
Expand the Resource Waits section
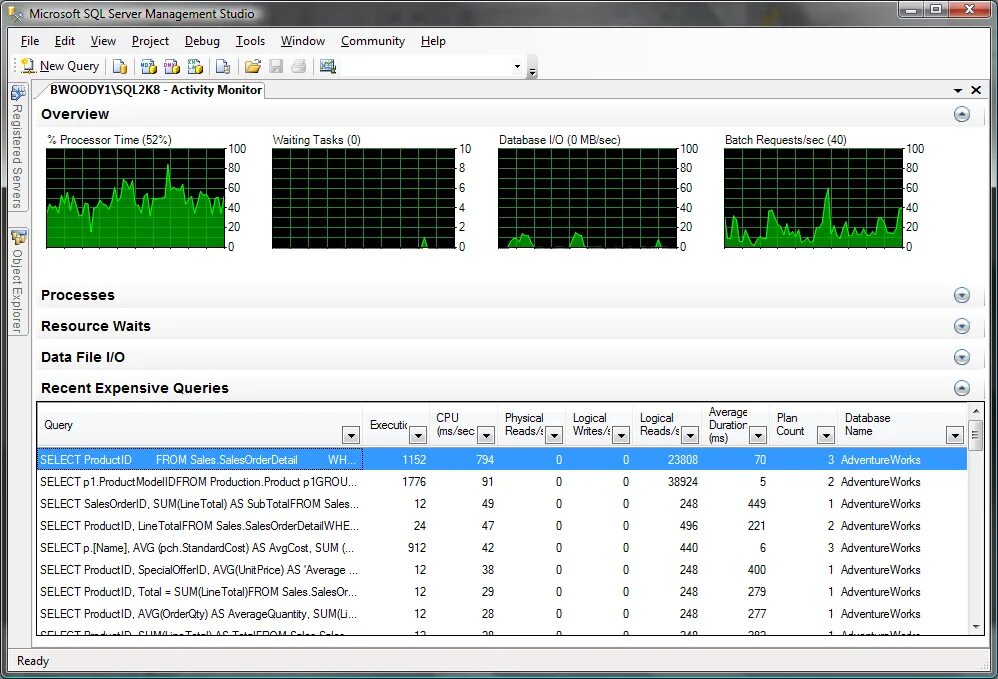pyautogui.click(x=962, y=326)
